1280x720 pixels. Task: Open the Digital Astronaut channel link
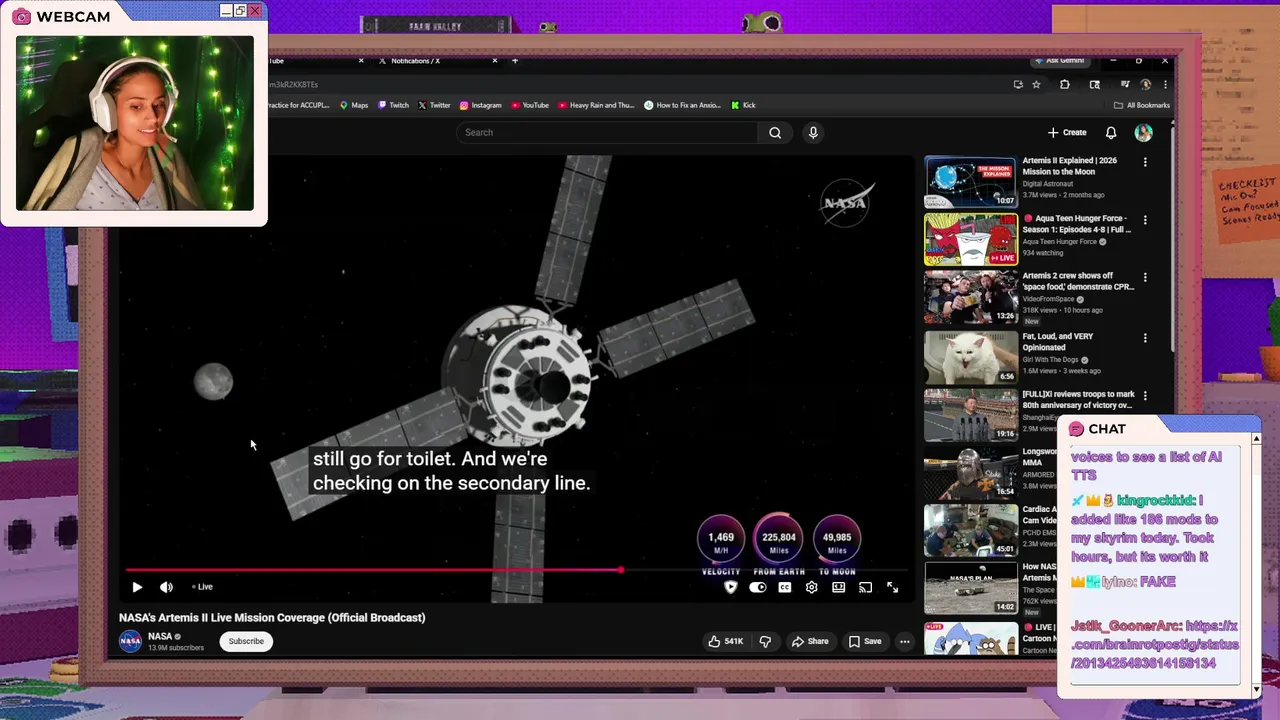(1047, 184)
